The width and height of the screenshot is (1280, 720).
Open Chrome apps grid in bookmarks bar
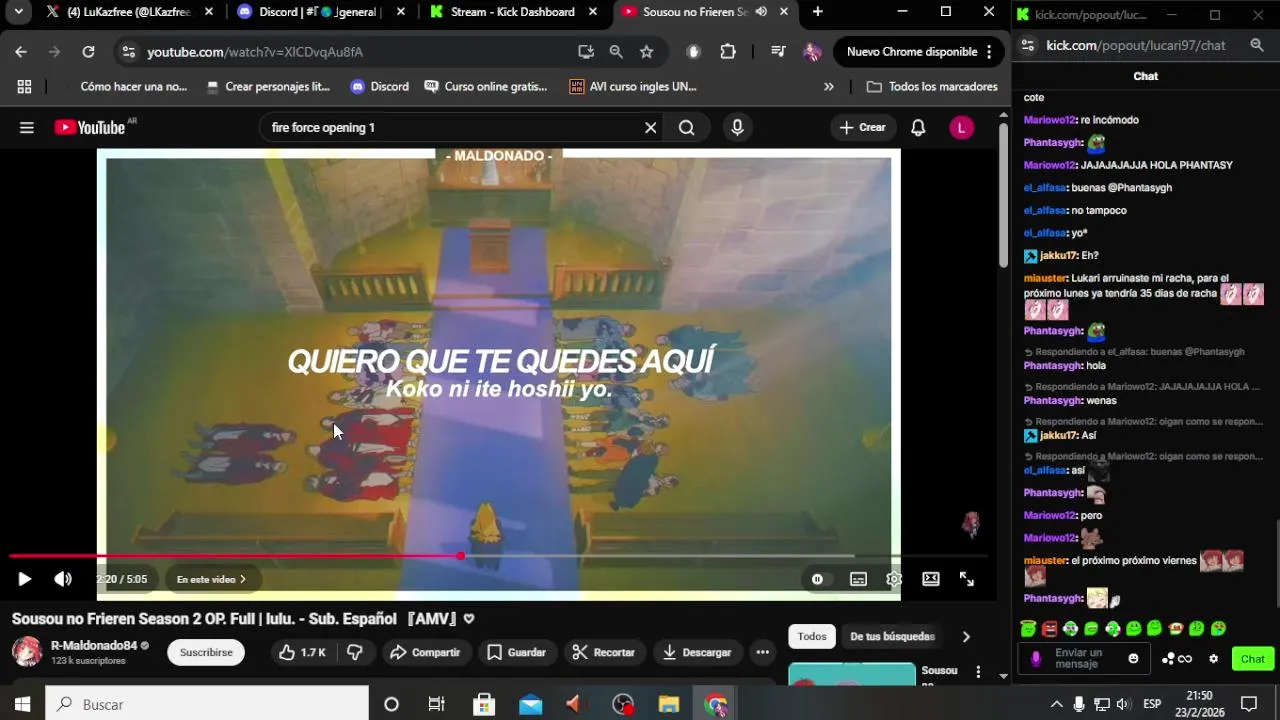coord(24,87)
